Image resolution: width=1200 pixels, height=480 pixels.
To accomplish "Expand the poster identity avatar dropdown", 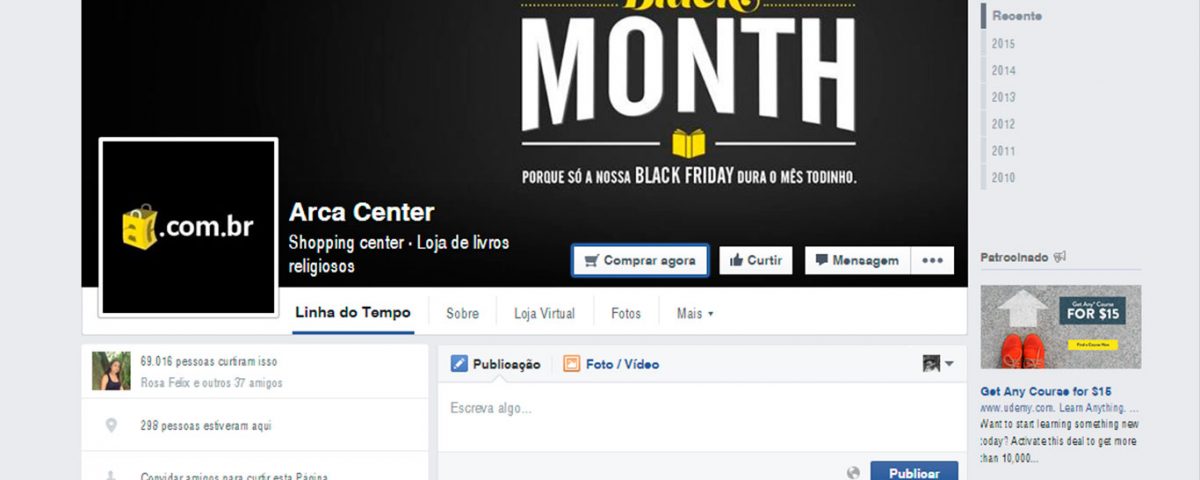I will pyautogui.click(x=938, y=364).
